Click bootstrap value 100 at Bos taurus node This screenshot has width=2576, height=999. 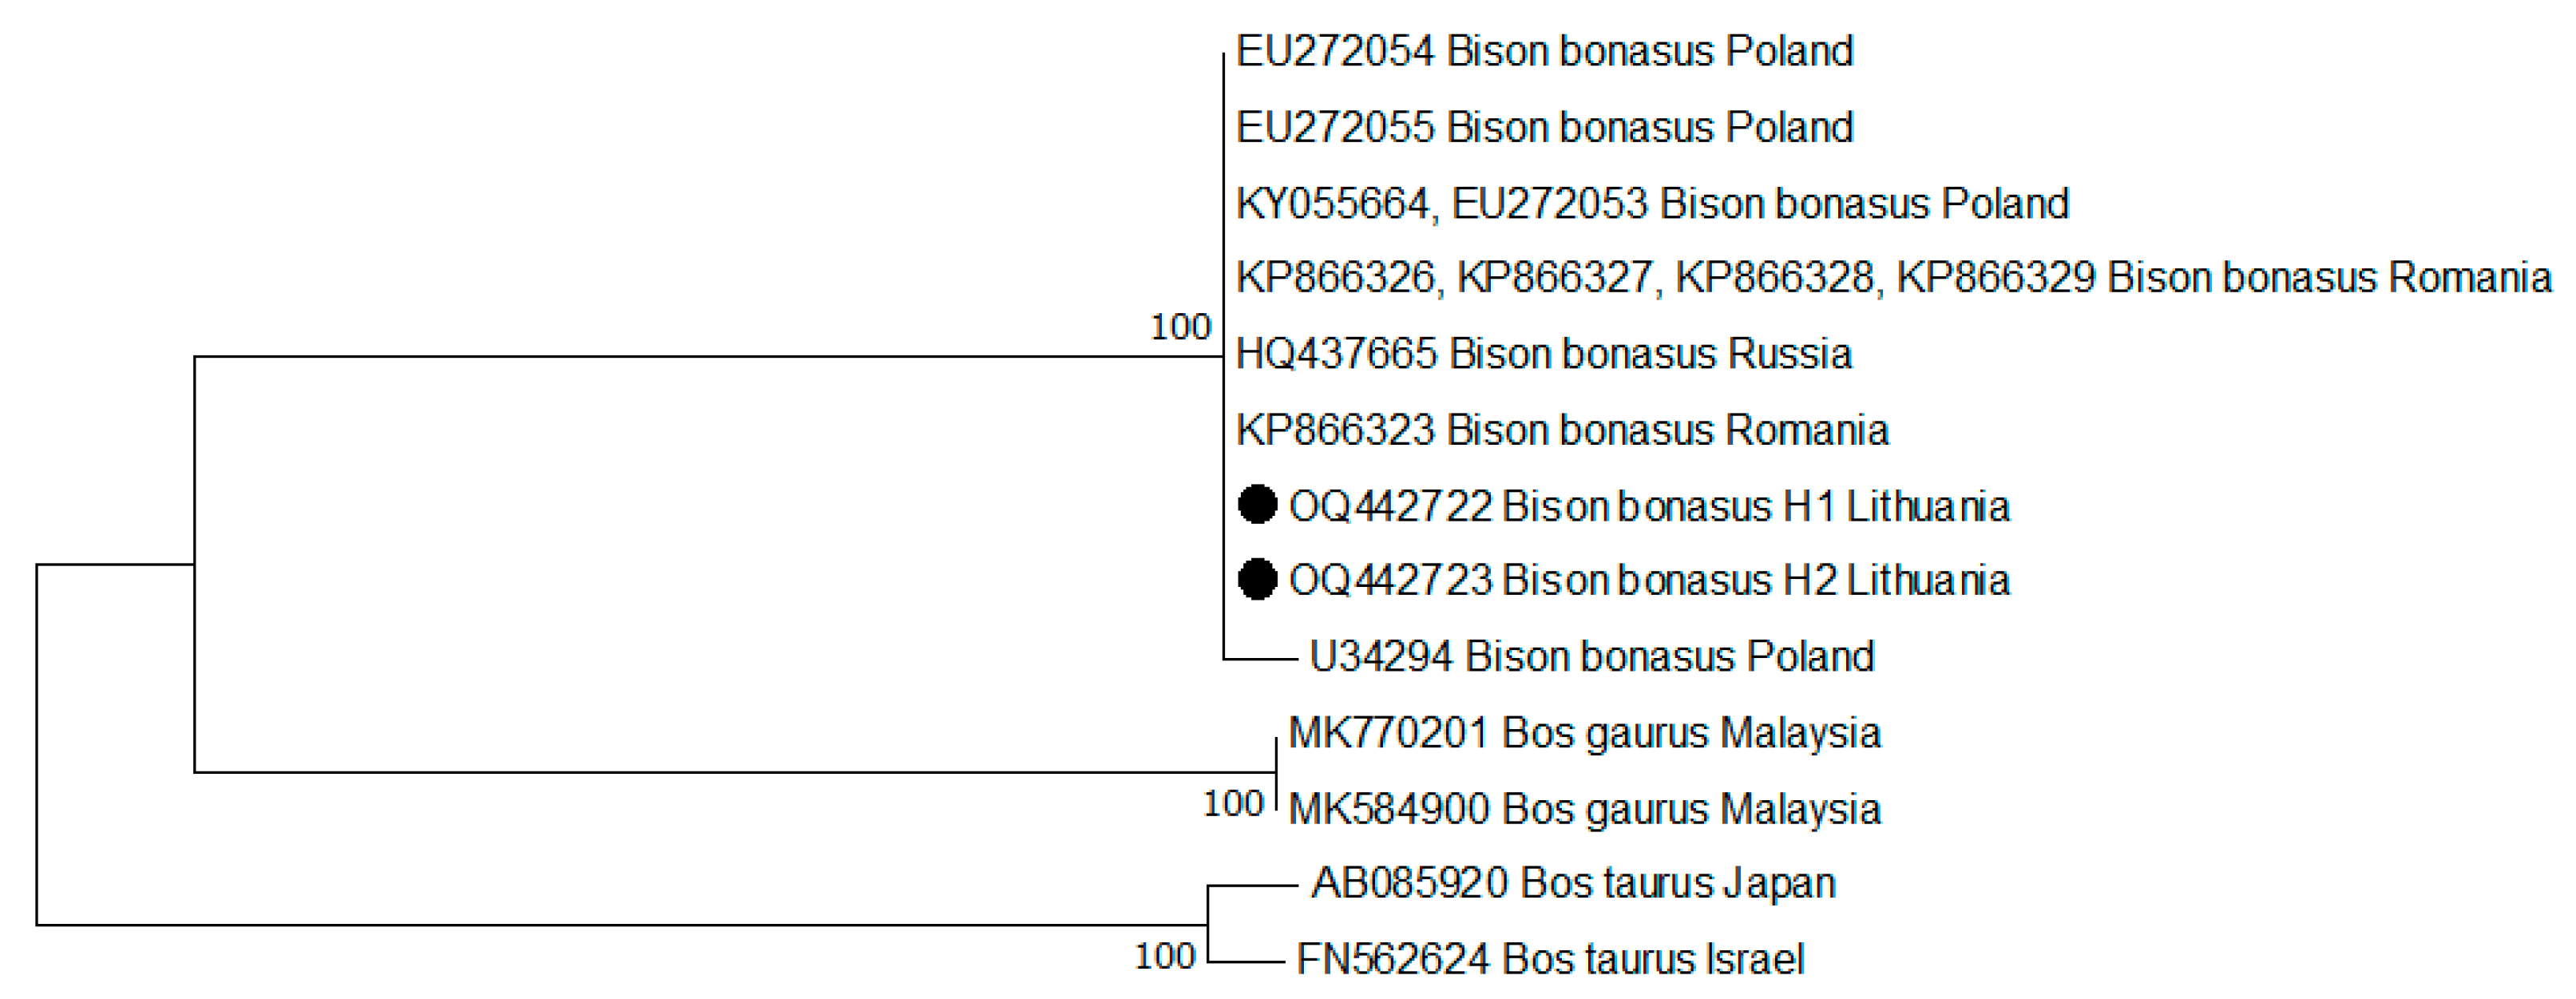pos(1164,956)
